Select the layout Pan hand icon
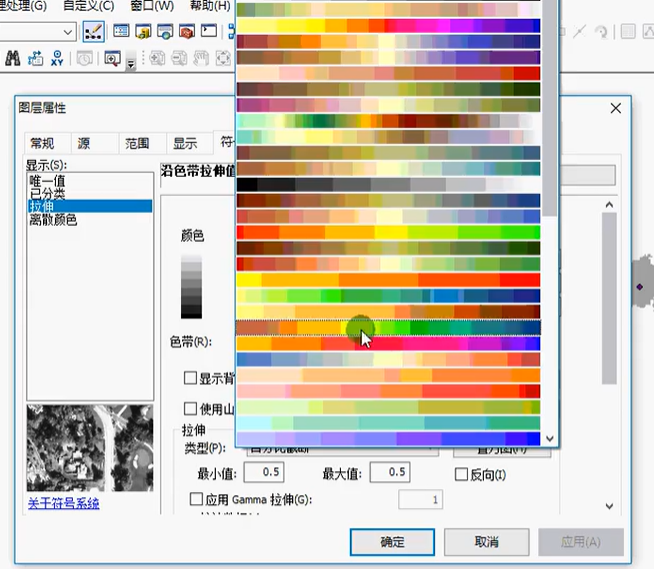This screenshot has height=569, width=654. click(201, 58)
